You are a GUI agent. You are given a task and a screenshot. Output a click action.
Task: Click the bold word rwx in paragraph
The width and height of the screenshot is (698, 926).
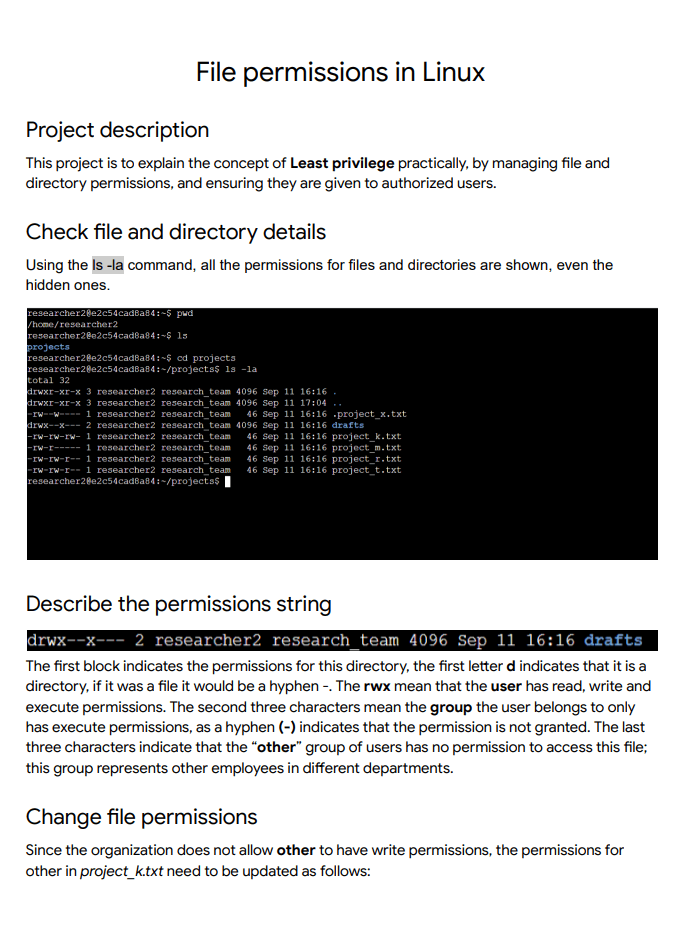point(377,686)
